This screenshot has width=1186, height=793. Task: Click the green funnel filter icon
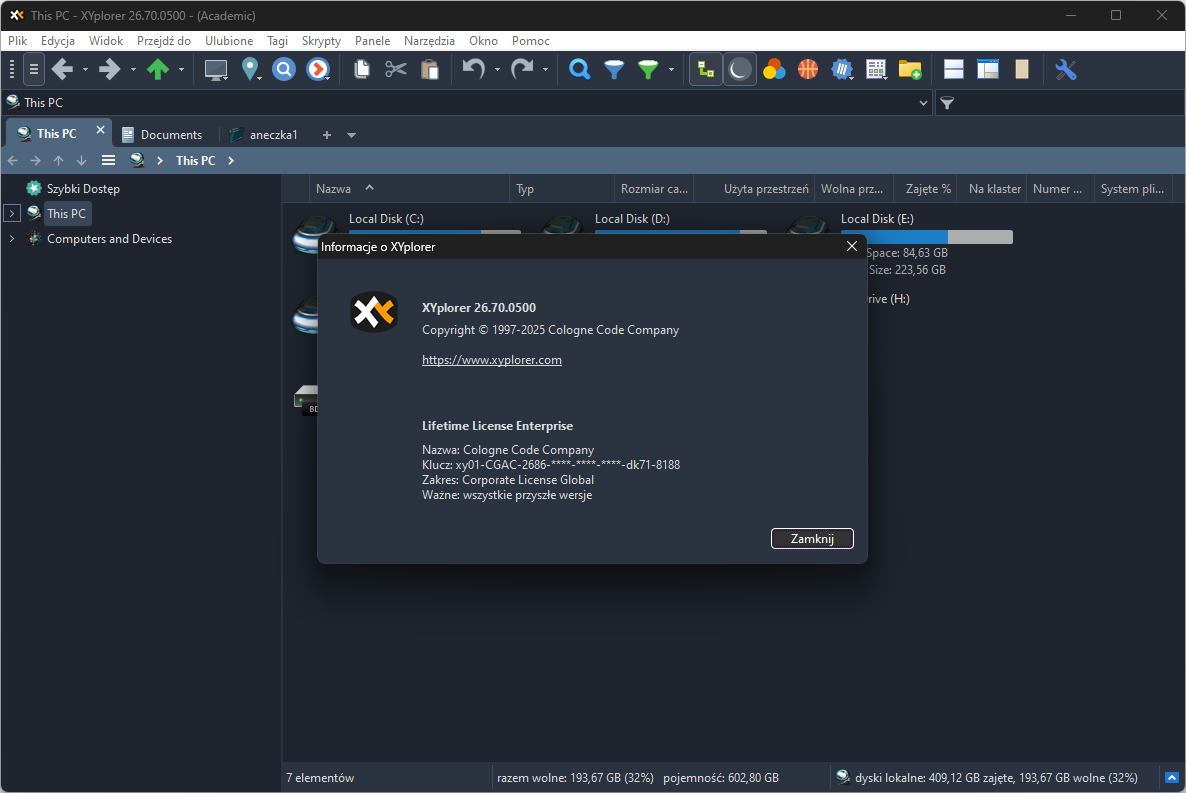coord(648,70)
